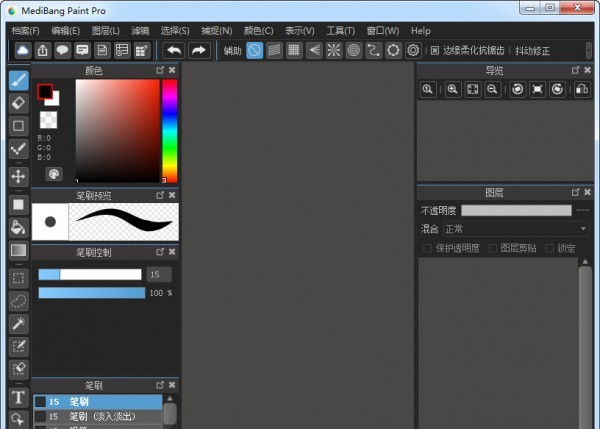Toggle 边缘柔化抗锯齿 anti-aliasing checkbox
Image resolution: width=600 pixels, height=429 pixels.
pyautogui.click(x=435, y=50)
